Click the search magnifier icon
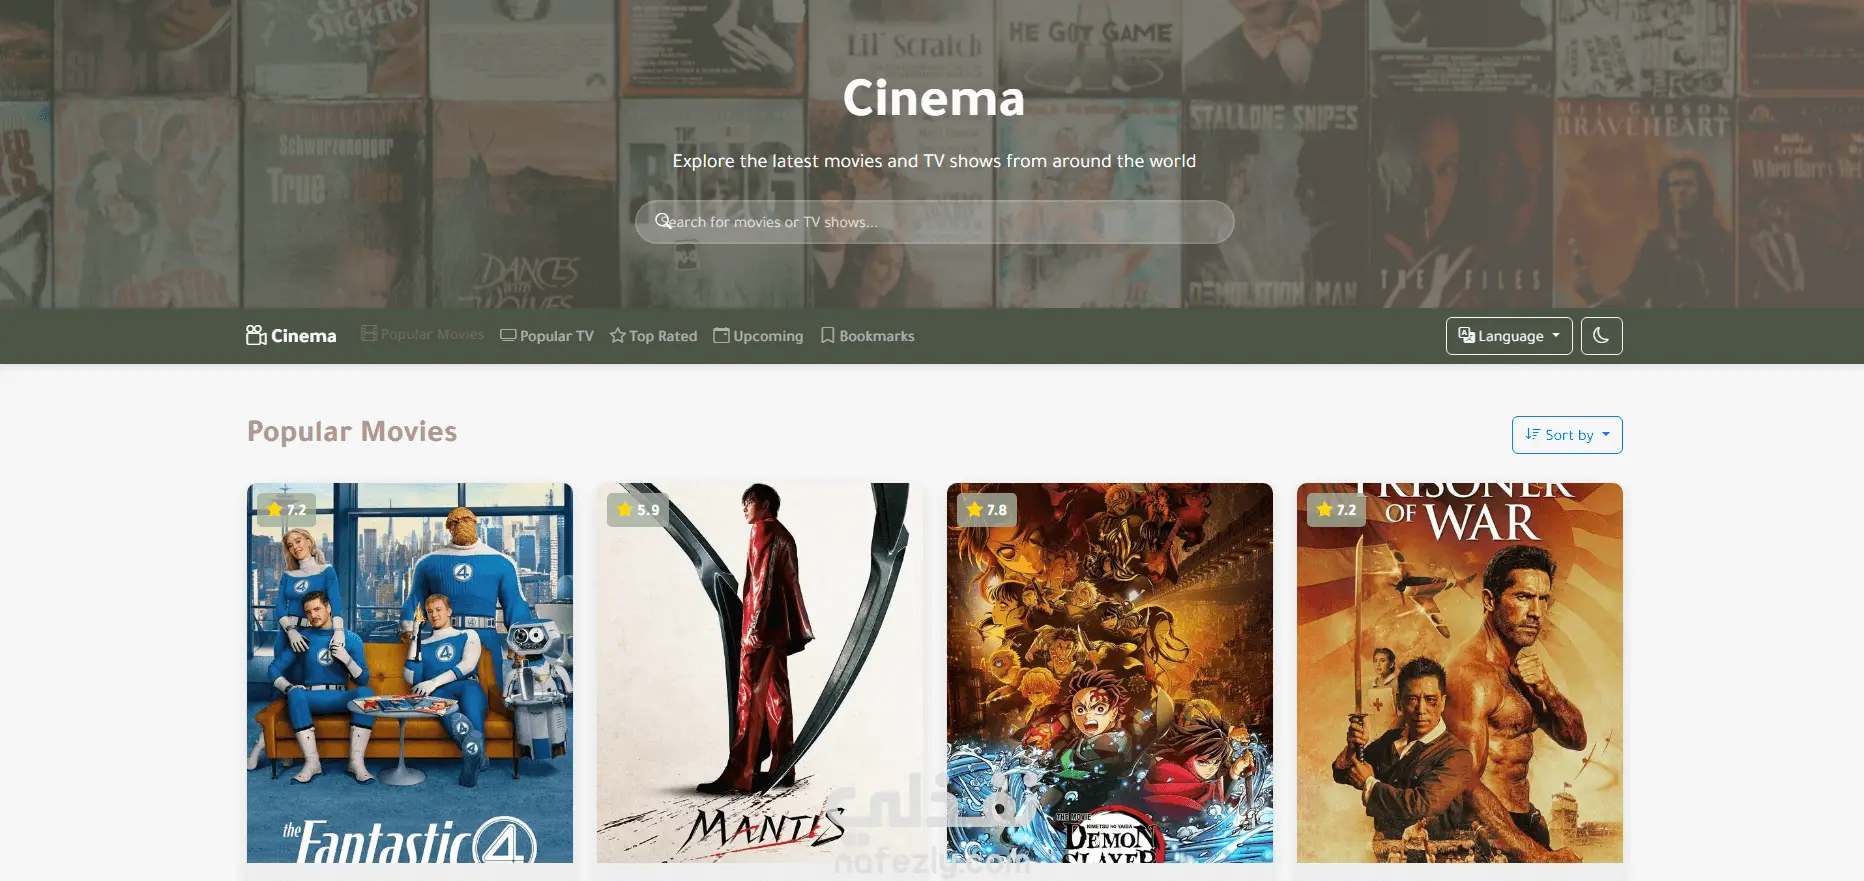 click(x=663, y=221)
